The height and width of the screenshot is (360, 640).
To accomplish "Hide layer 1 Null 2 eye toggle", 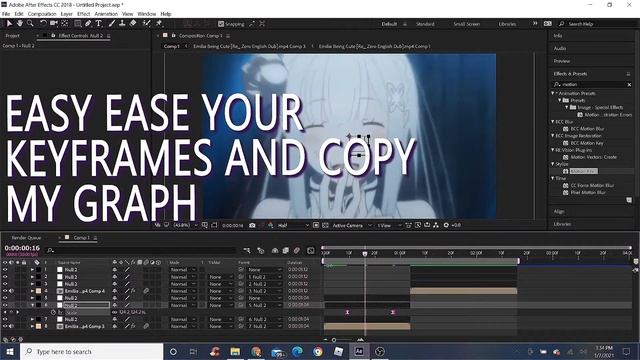I will pyautogui.click(x=5, y=270).
